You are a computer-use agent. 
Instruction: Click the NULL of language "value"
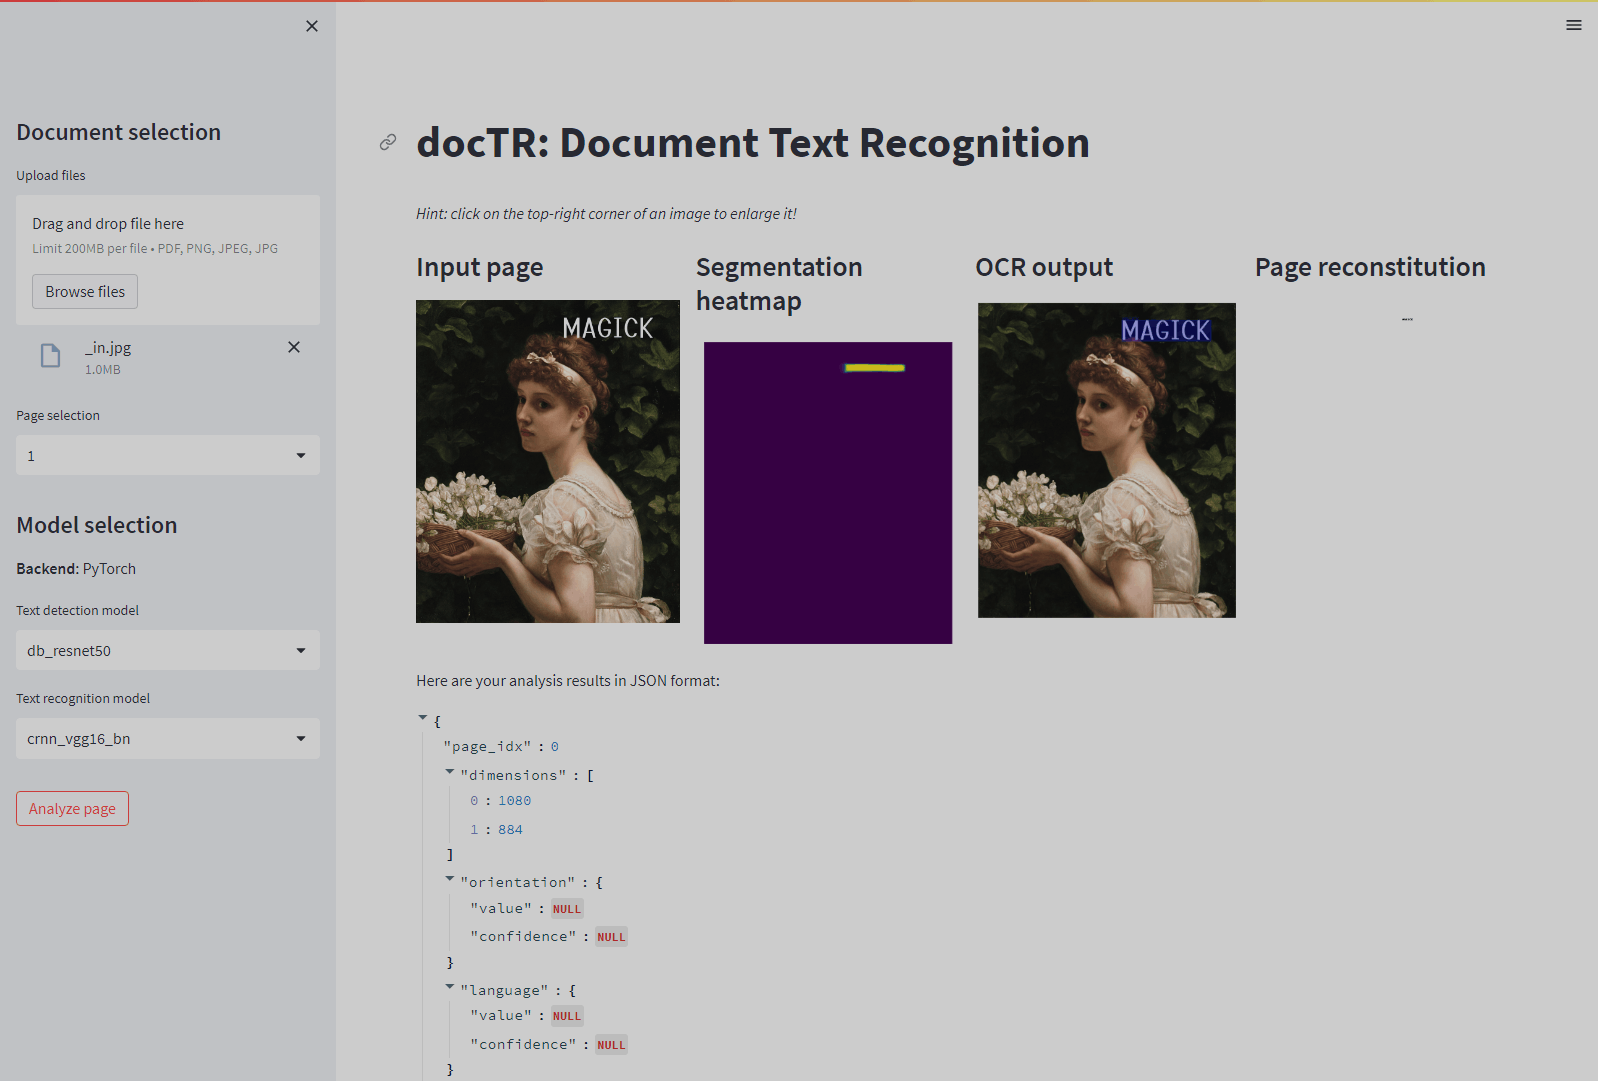(x=567, y=1016)
